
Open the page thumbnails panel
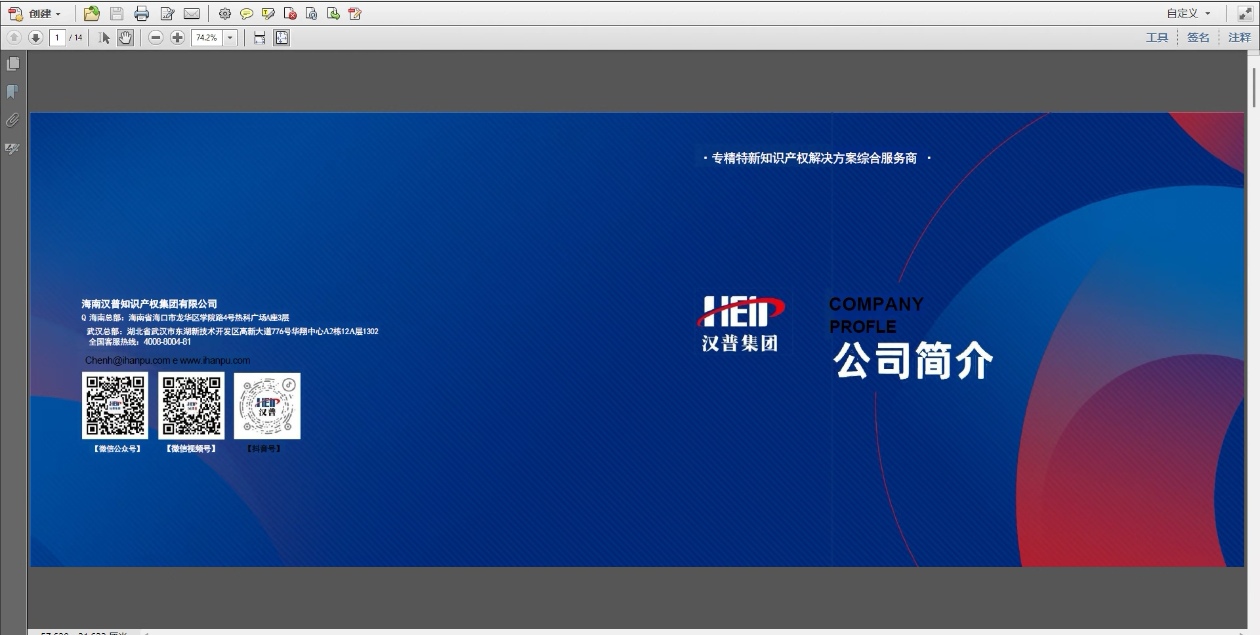pyautogui.click(x=13, y=64)
